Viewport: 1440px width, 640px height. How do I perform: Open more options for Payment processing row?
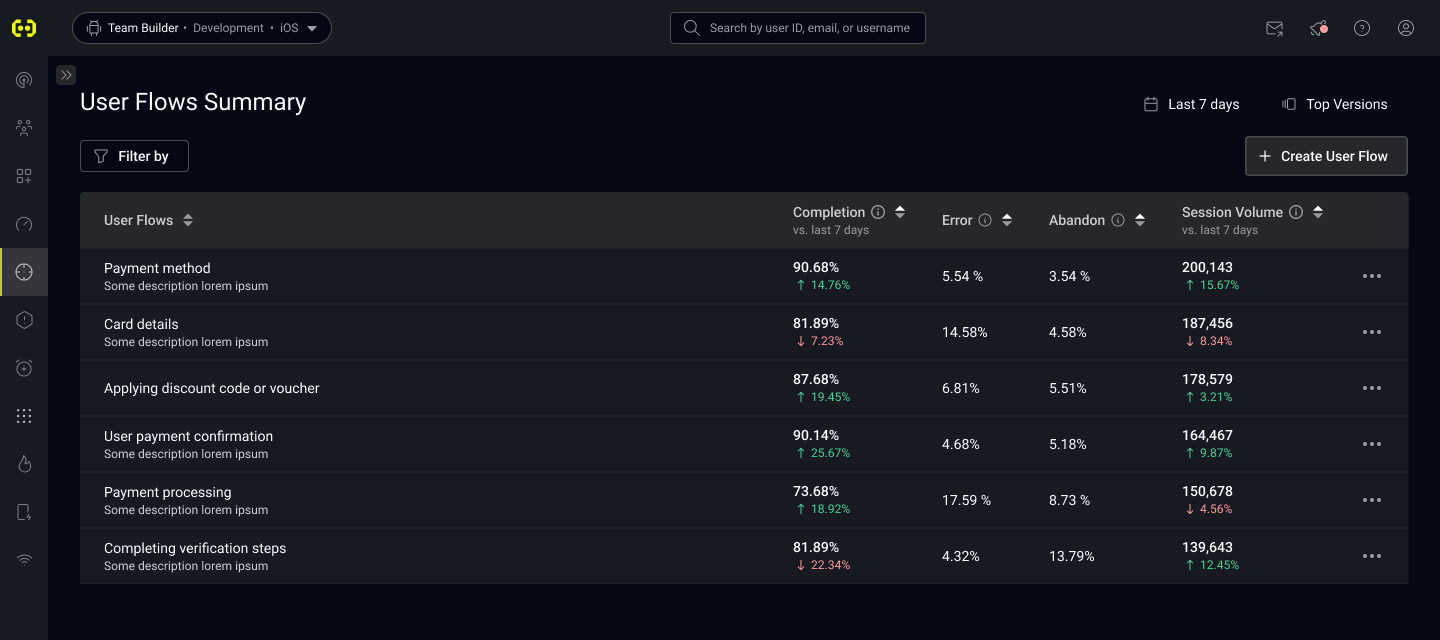[x=1372, y=500]
